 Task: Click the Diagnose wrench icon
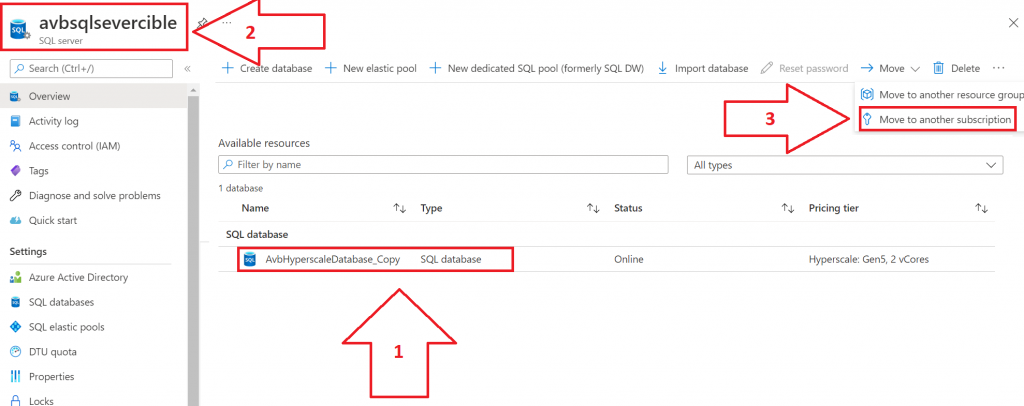[x=16, y=196]
